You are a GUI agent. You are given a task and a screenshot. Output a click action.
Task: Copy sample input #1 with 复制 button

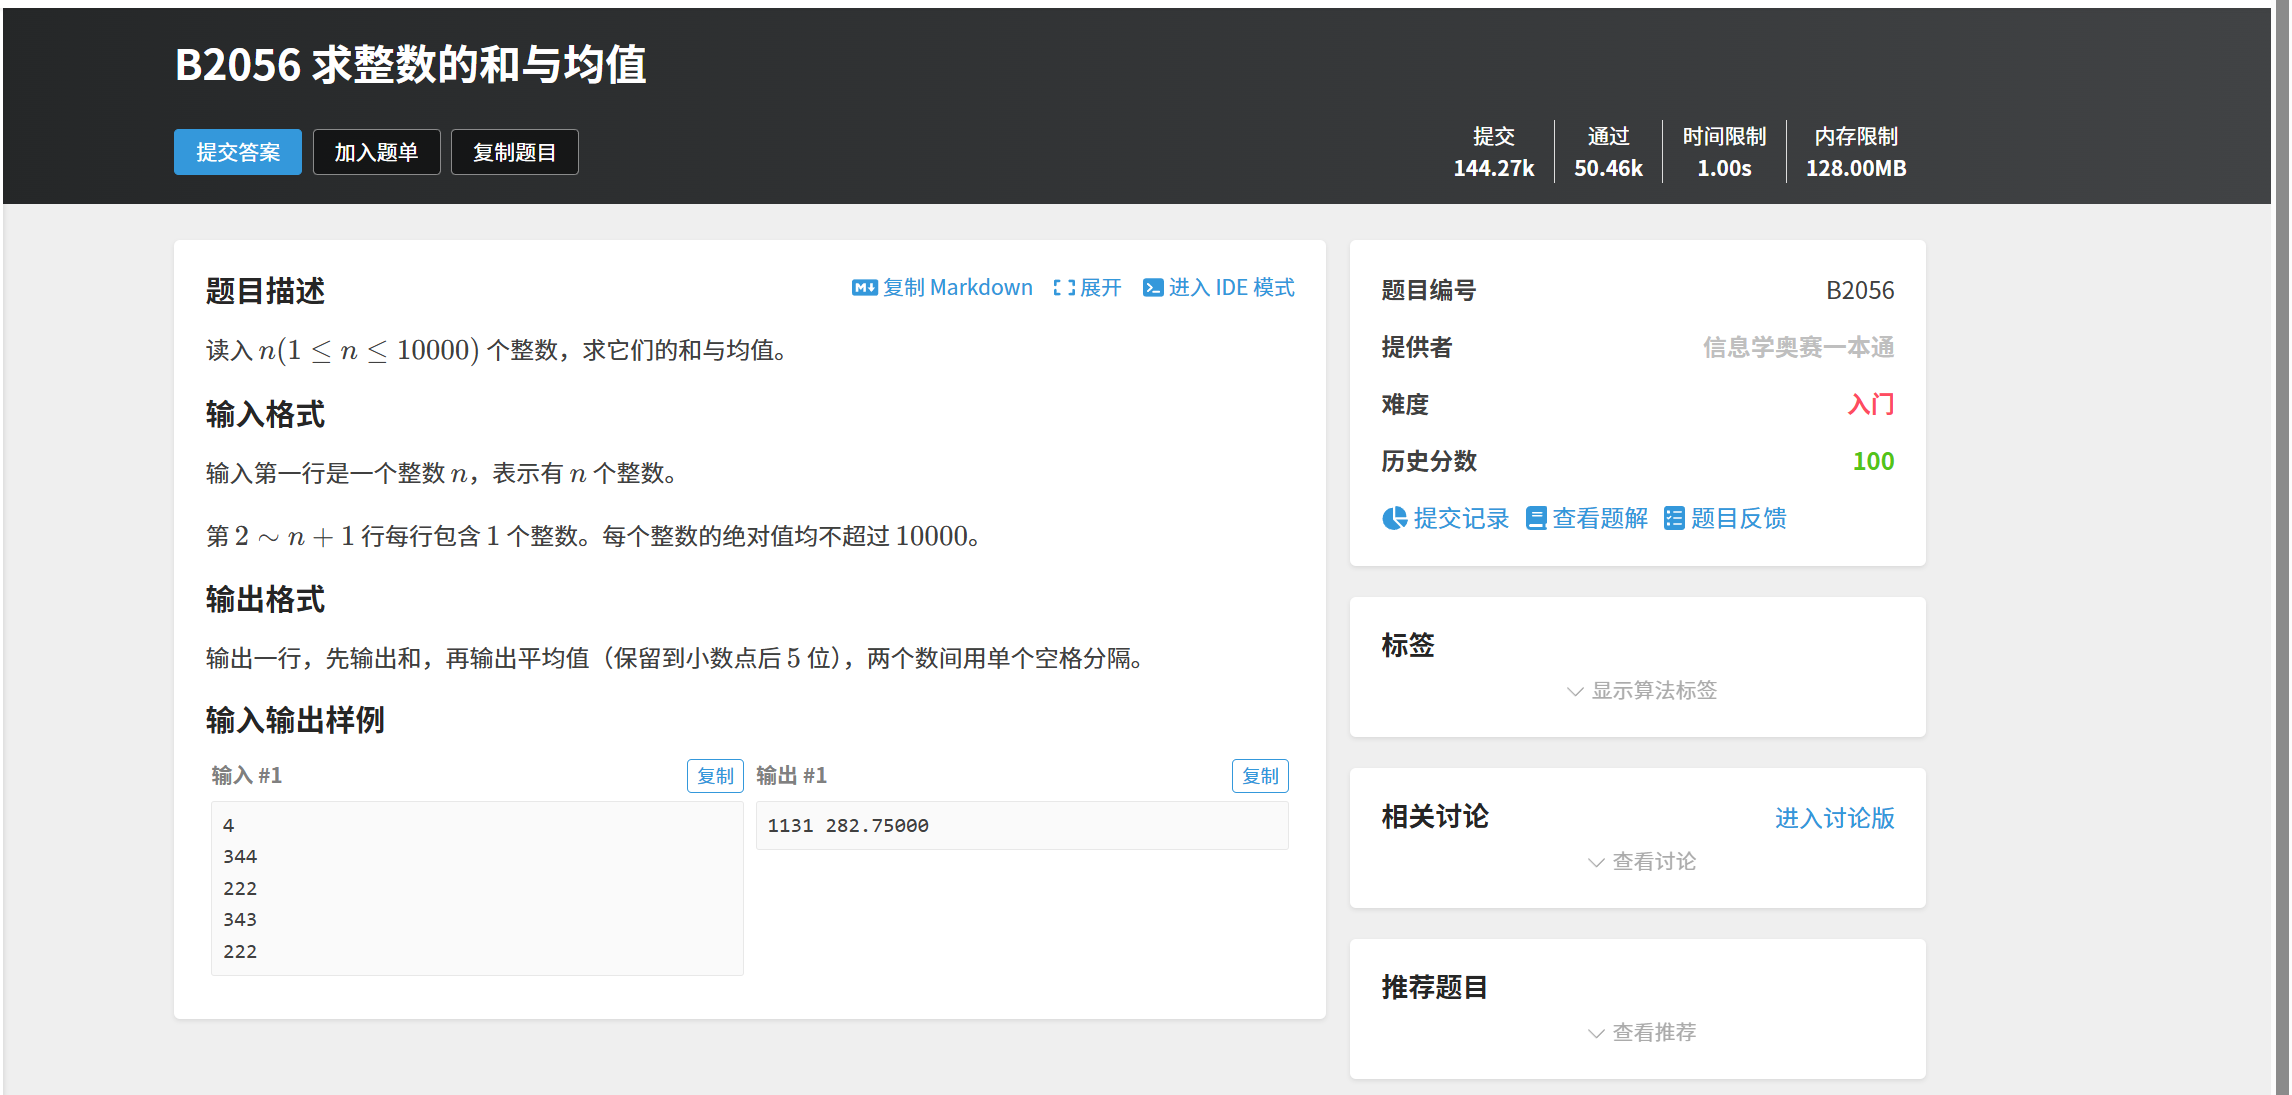[x=714, y=776]
